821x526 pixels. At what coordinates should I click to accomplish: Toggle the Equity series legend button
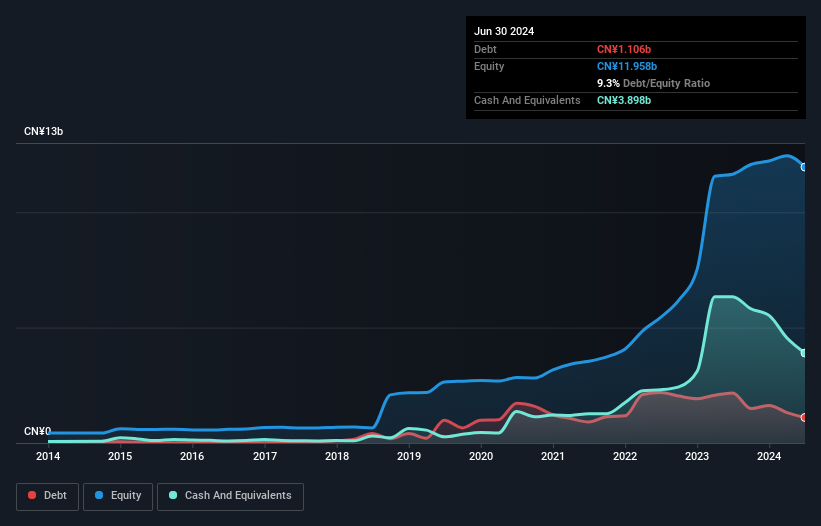point(118,496)
